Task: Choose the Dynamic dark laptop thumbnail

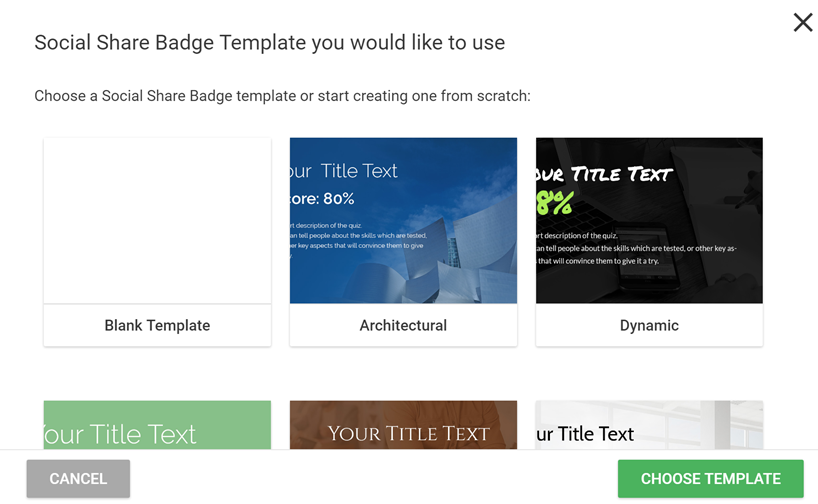Action: pos(649,220)
